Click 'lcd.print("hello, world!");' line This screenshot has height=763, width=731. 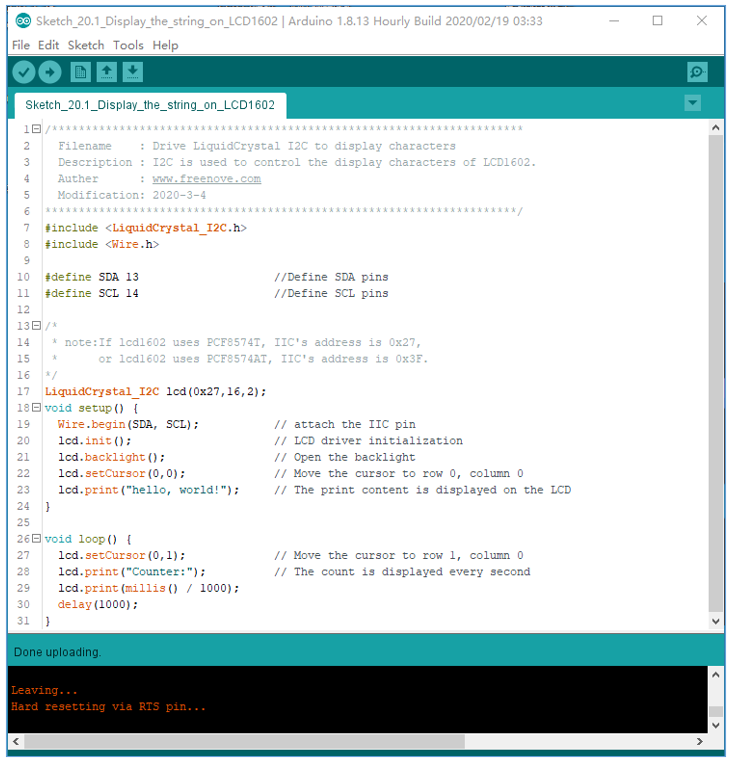[149, 490]
